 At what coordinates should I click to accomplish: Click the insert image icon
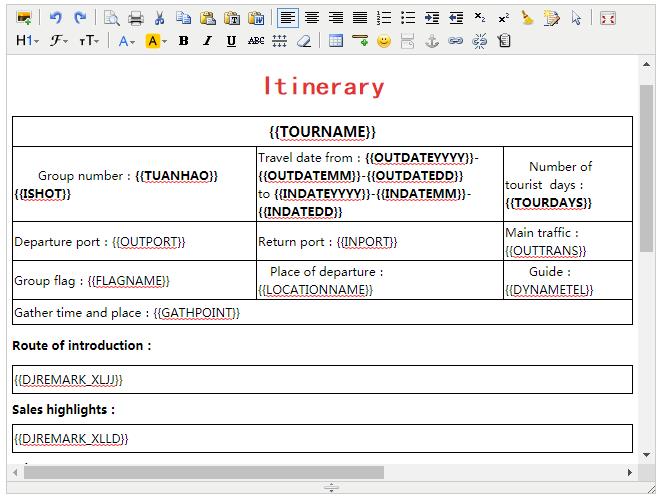point(24,18)
